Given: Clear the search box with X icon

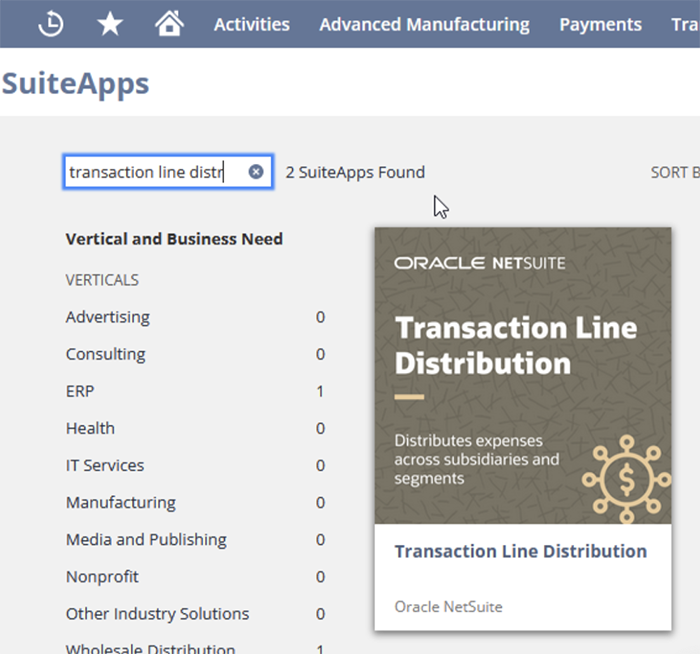Looking at the screenshot, I should 256,172.
